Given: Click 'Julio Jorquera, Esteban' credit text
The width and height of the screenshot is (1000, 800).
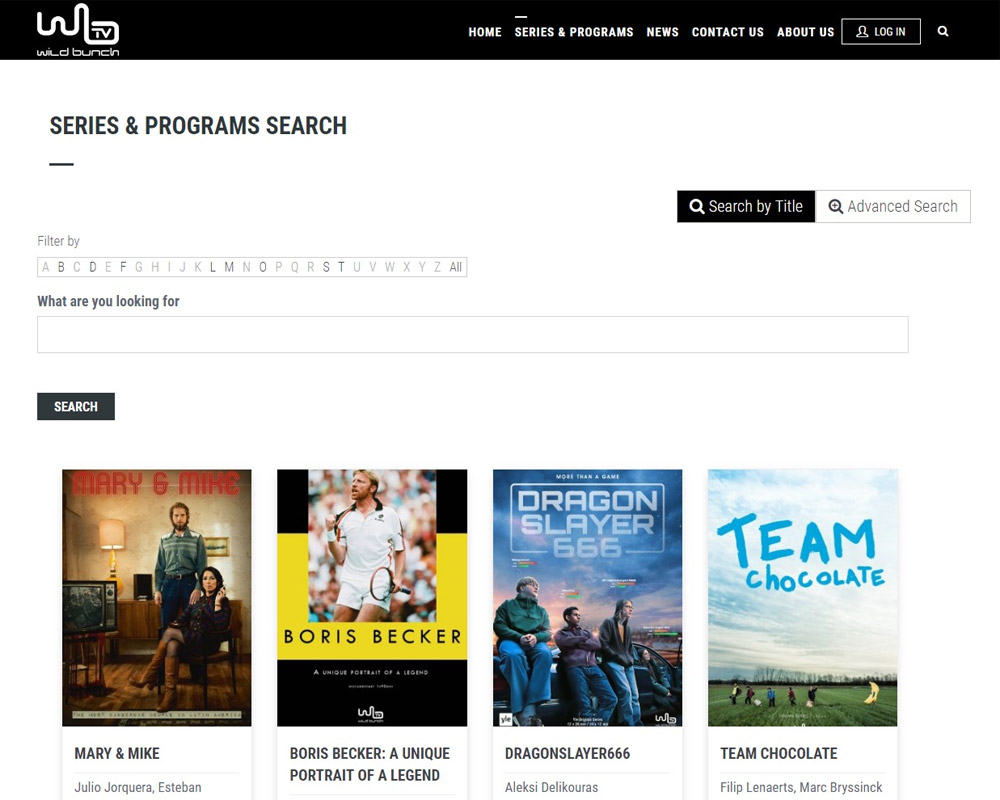Looking at the screenshot, I should pos(138,787).
